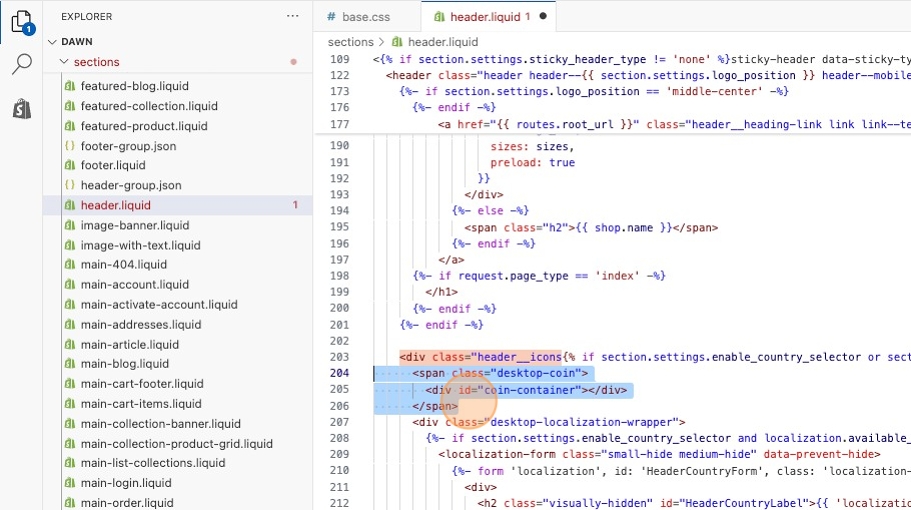Open header-group.json from file list
Screen dimensions: 911x510
[131, 185]
